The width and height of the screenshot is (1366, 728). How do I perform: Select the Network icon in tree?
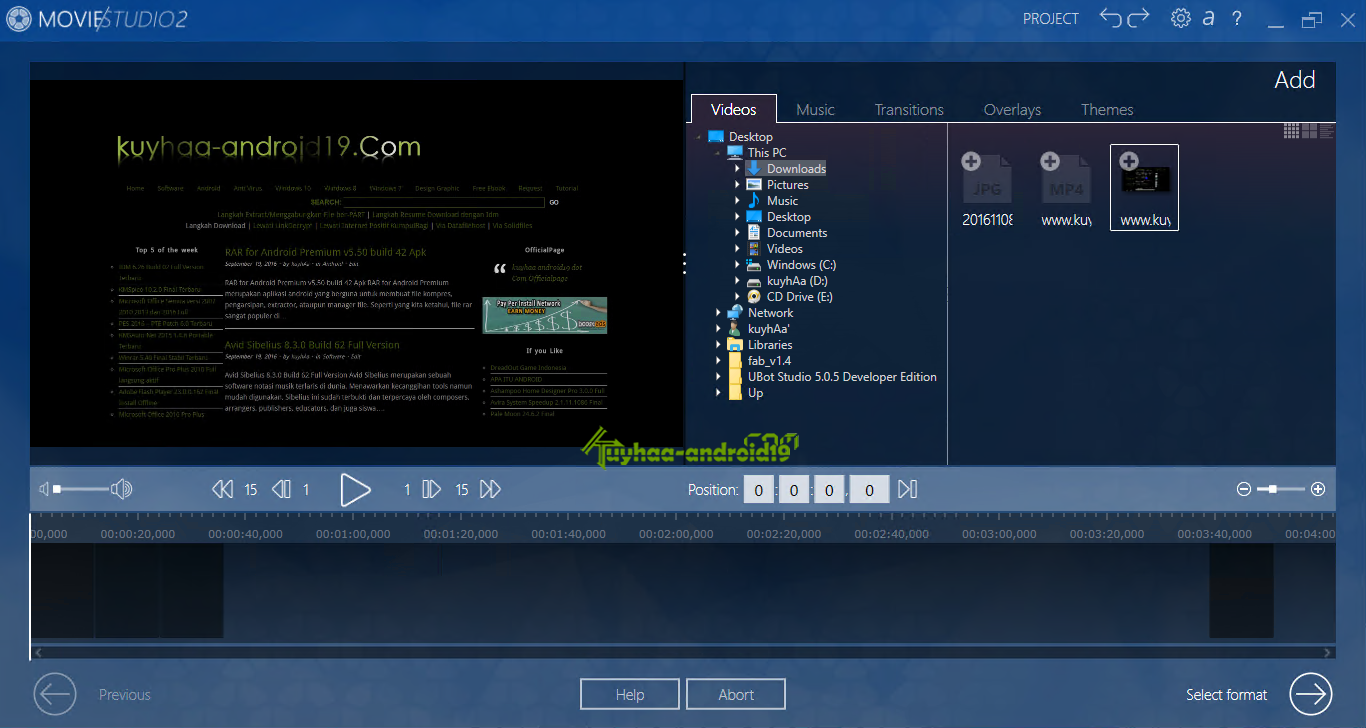tap(735, 313)
